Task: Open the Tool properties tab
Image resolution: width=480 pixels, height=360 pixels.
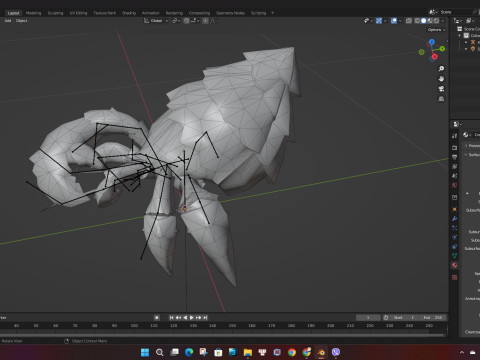Action: coord(455,136)
